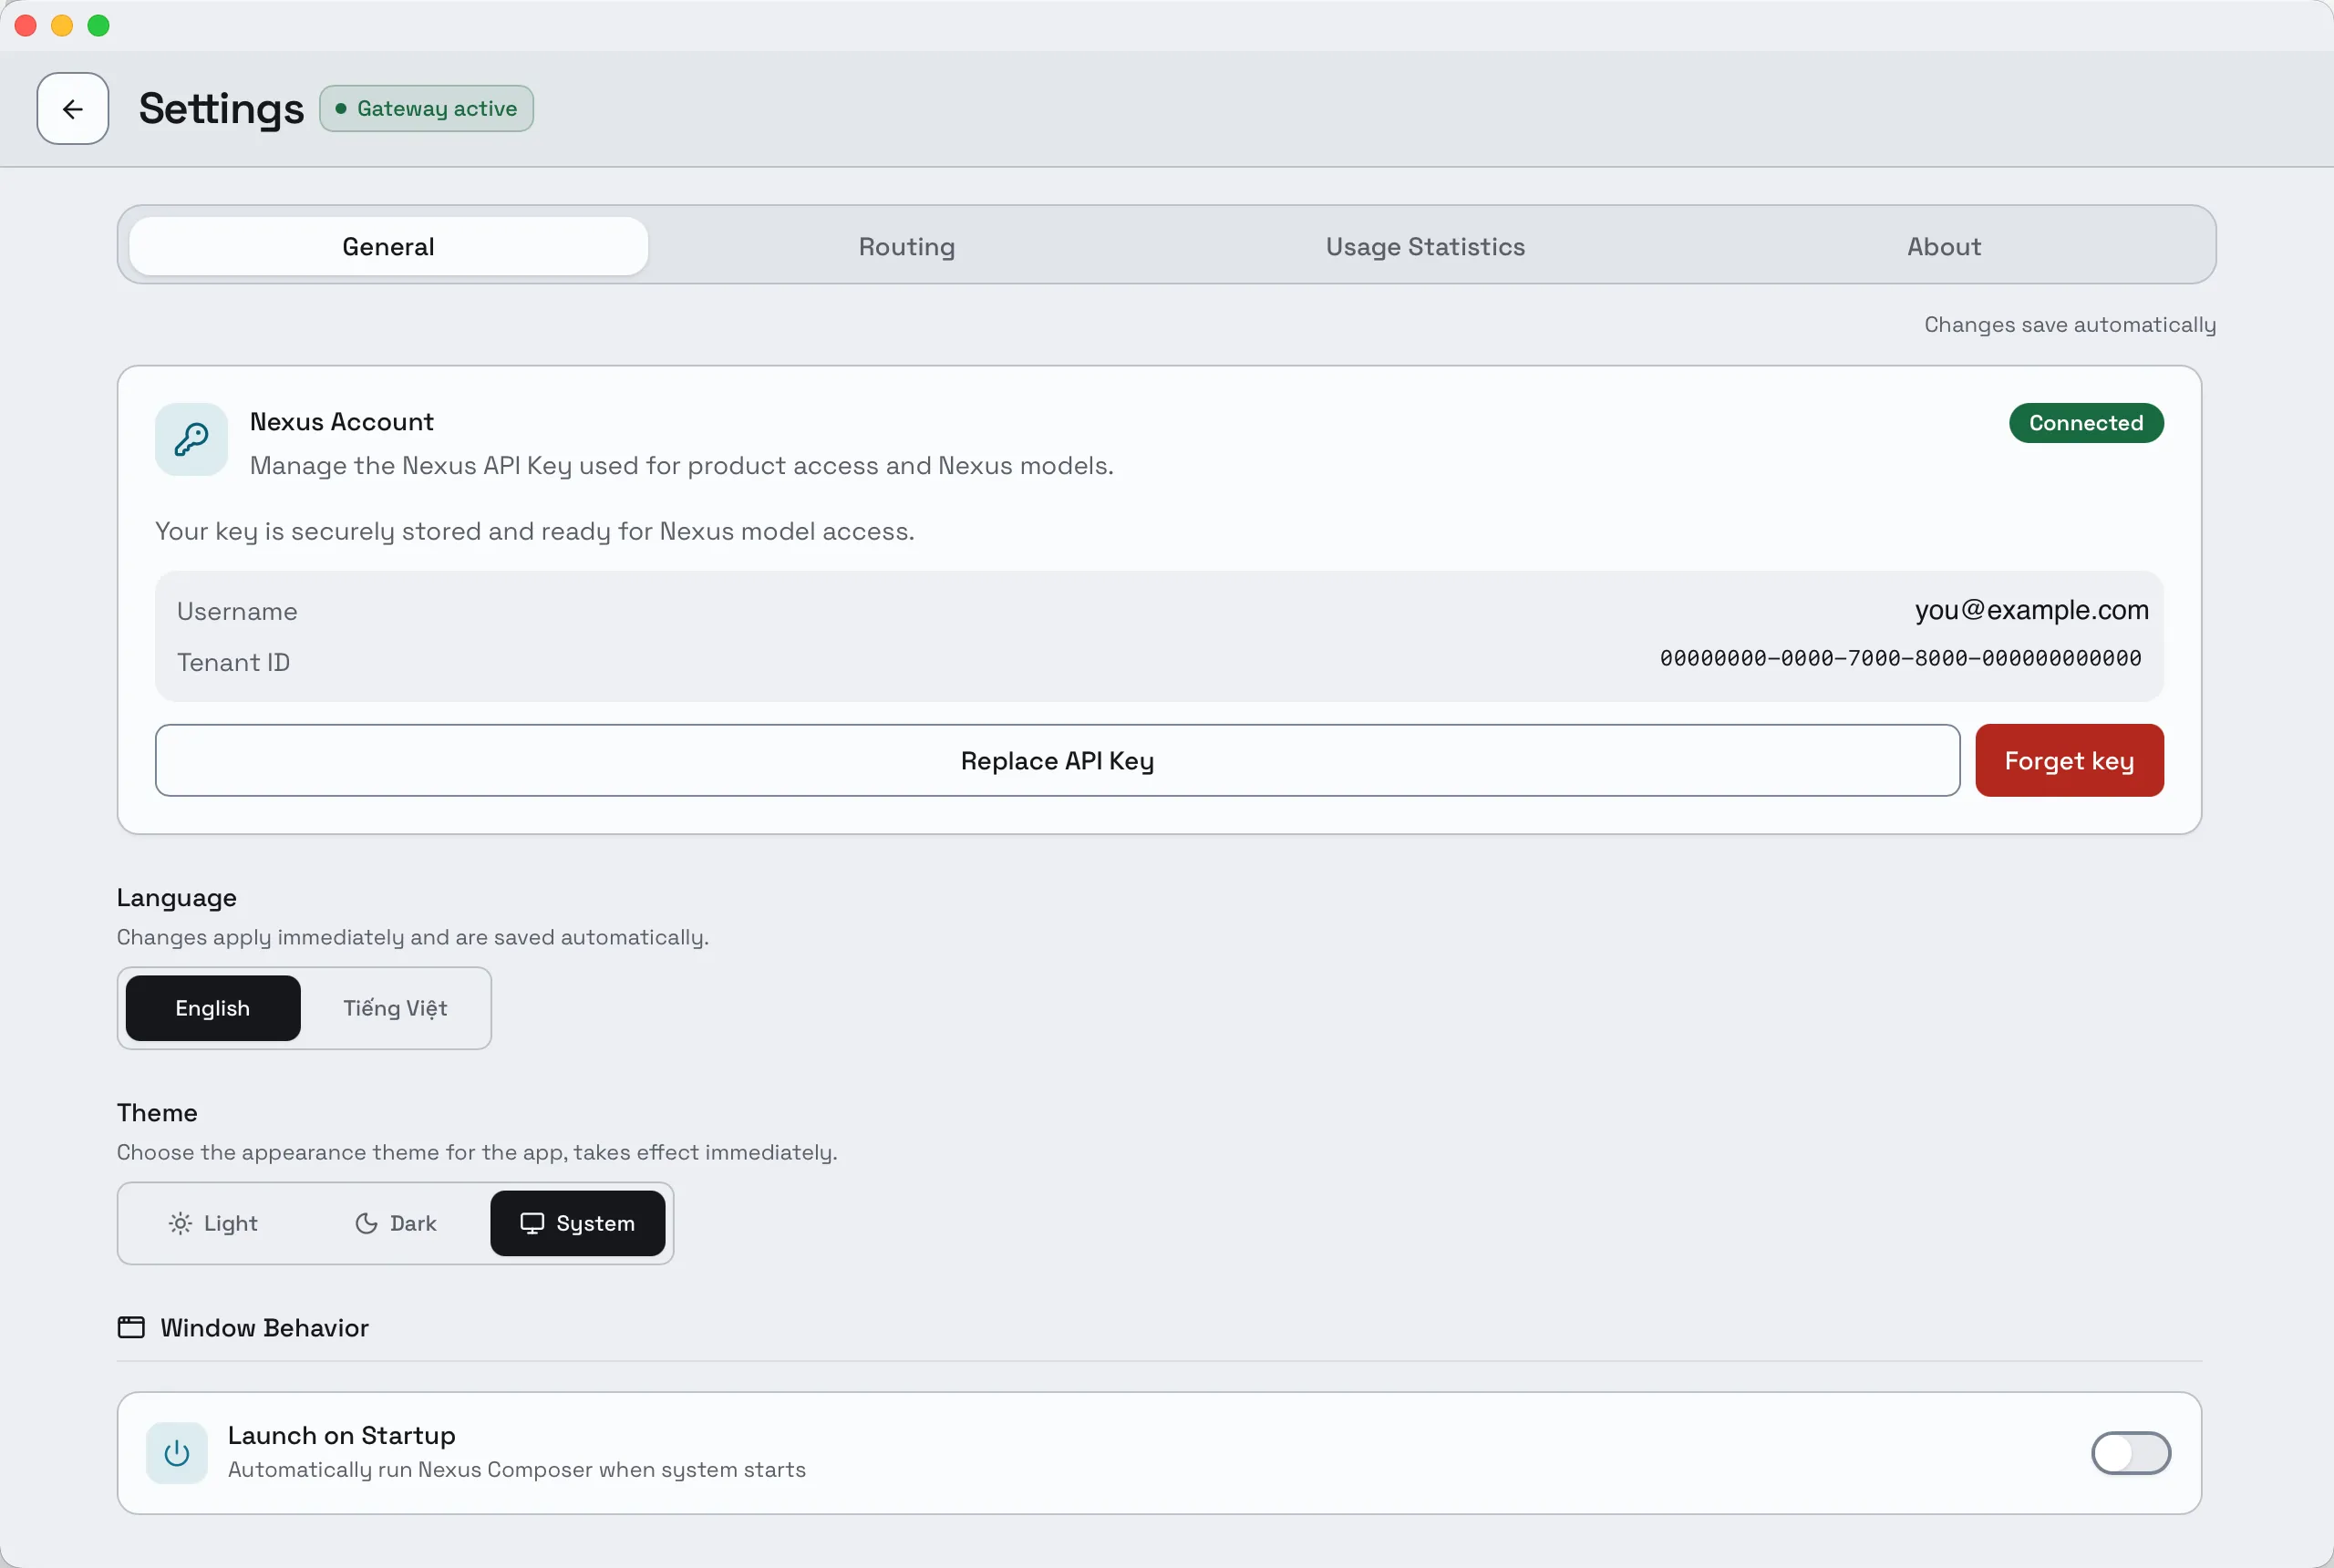Click the Tenant ID label
The width and height of the screenshot is (2334, 1568).
pyautogui.click(x=233, y=662)
